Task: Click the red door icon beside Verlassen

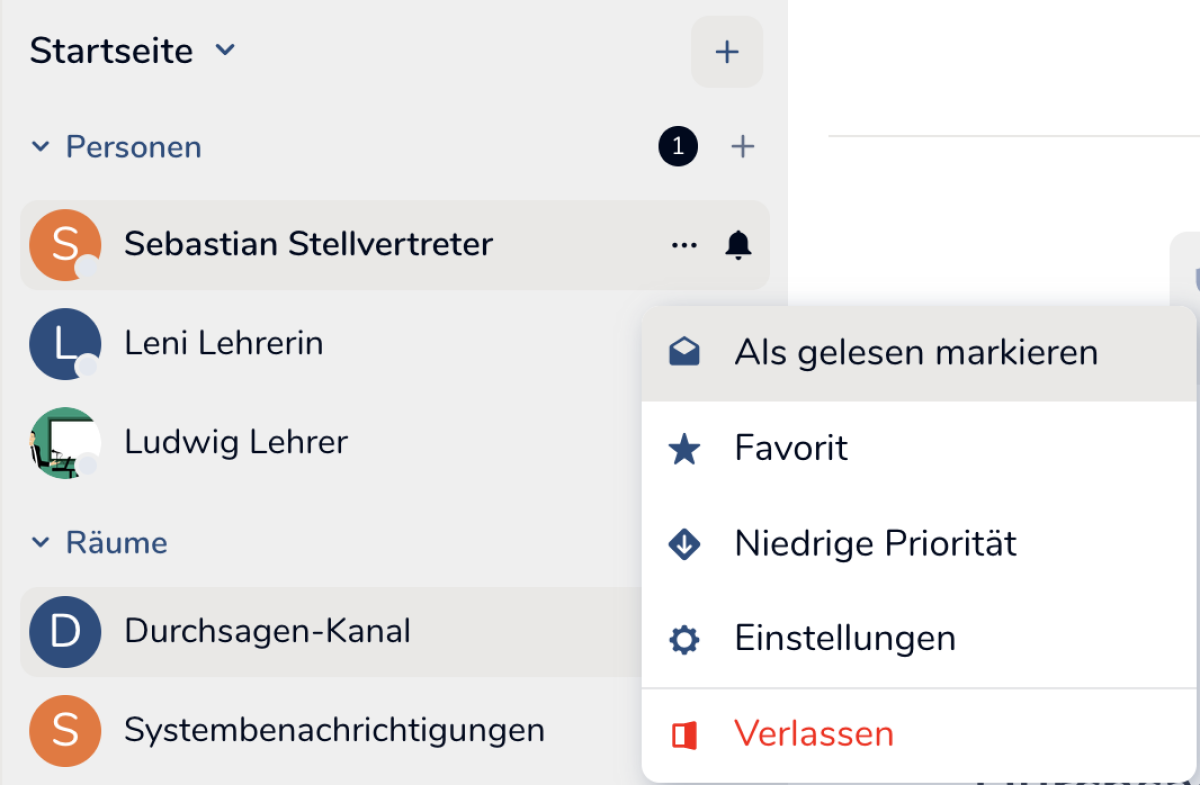Action: (684, 735)
